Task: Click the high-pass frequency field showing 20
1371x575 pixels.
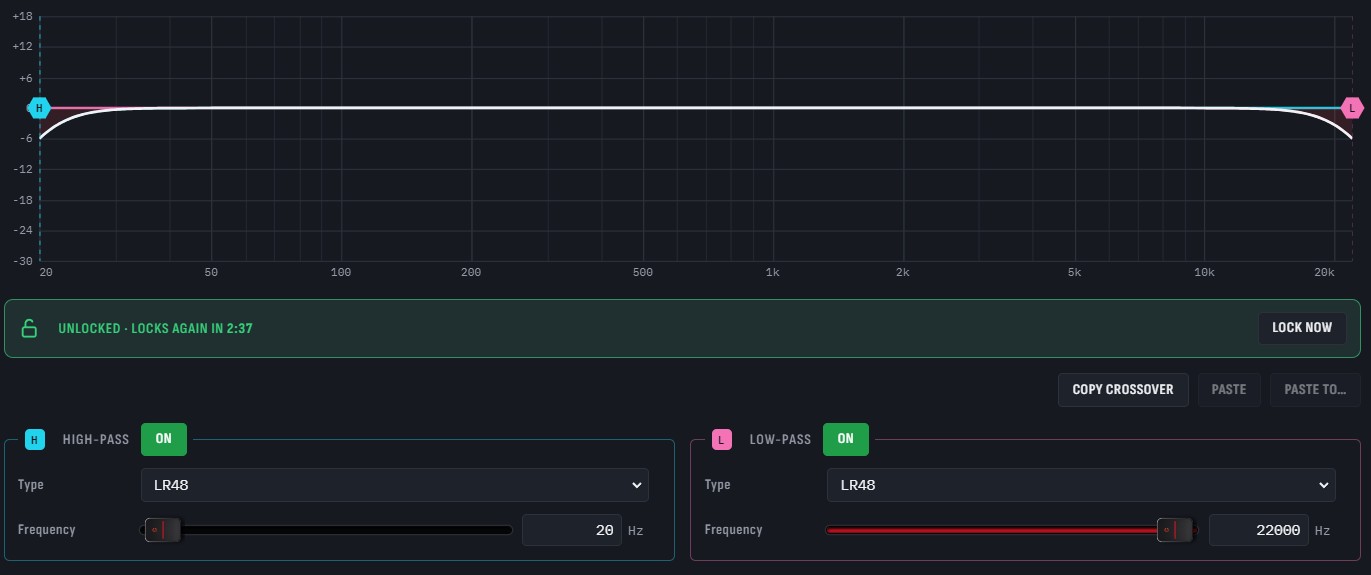Action: pos(572,530)
